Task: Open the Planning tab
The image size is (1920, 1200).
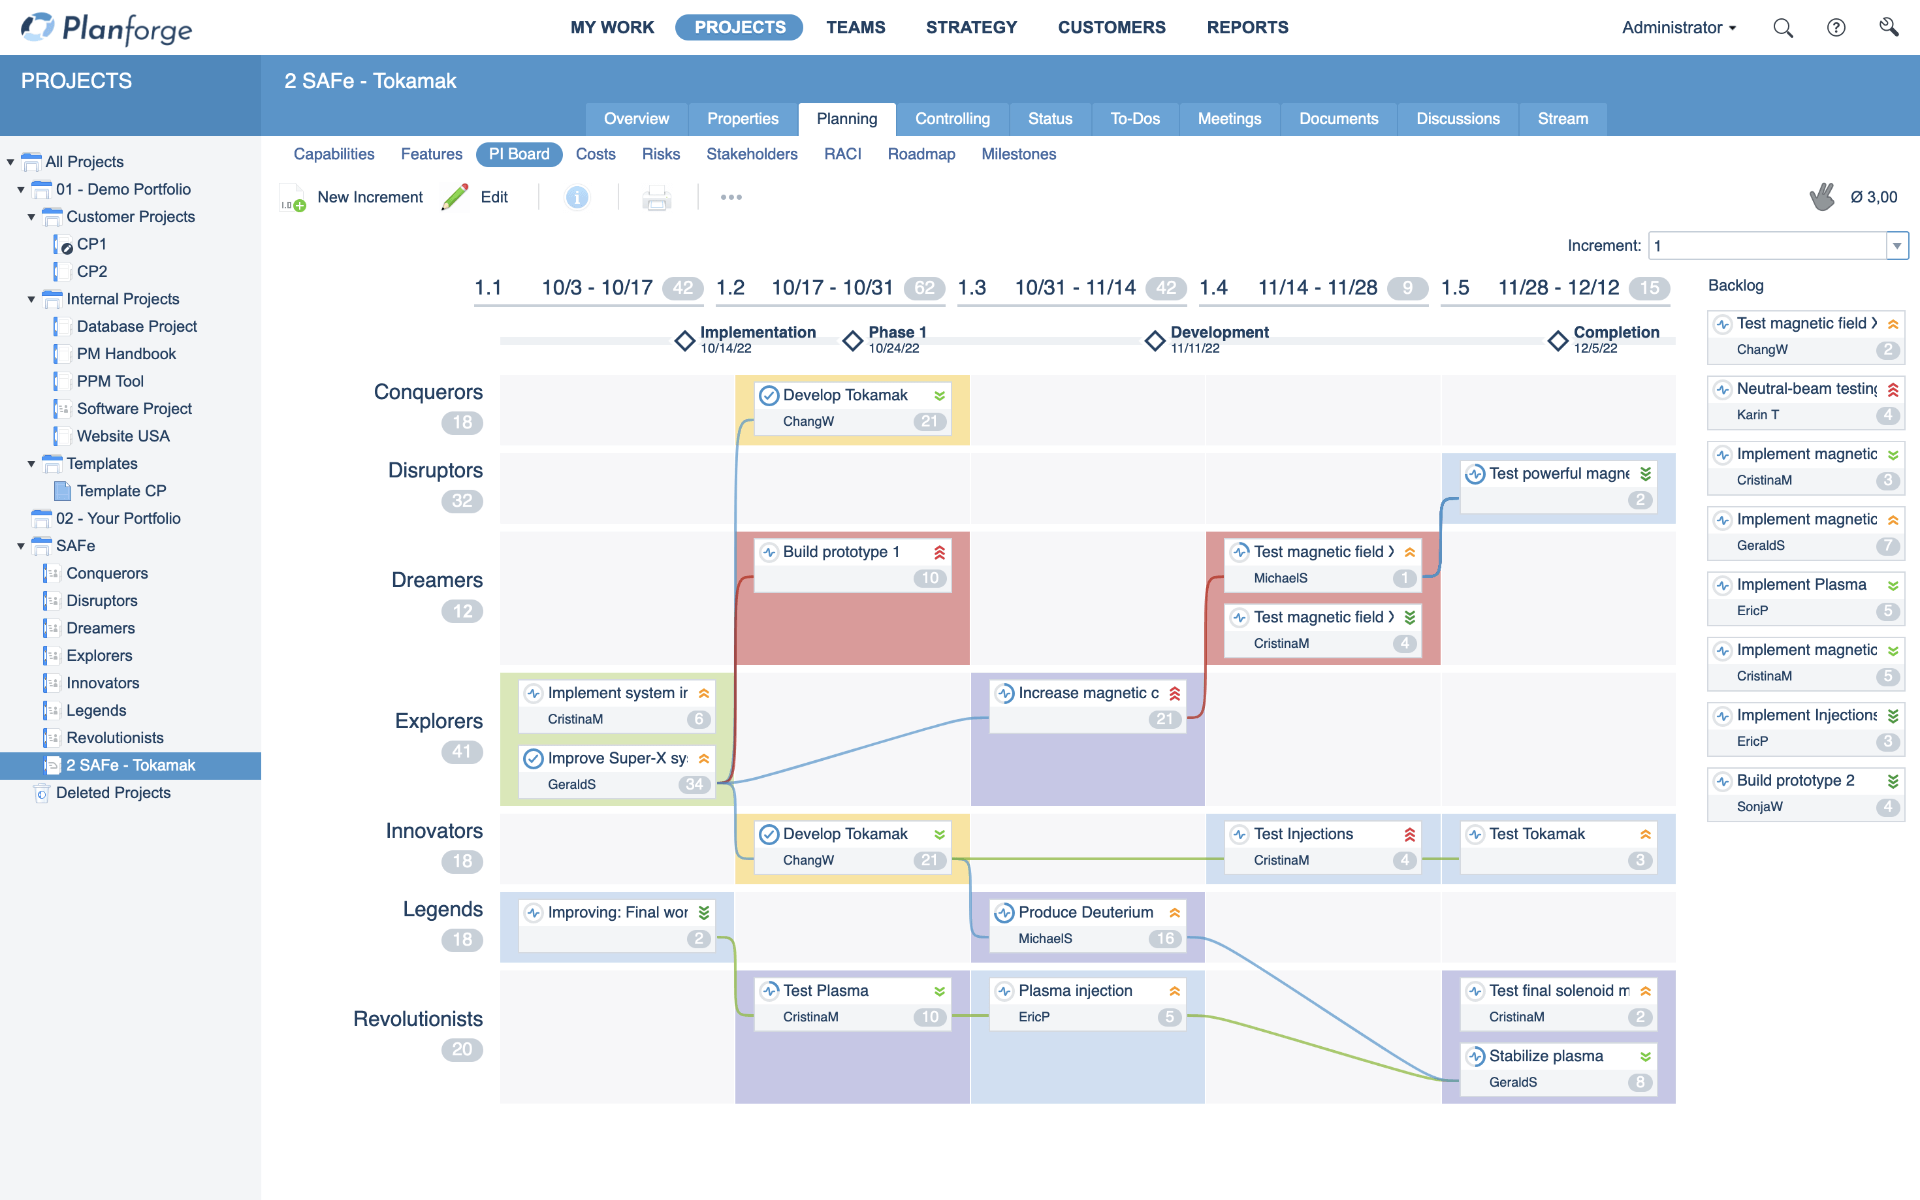Action: (846, 118)
